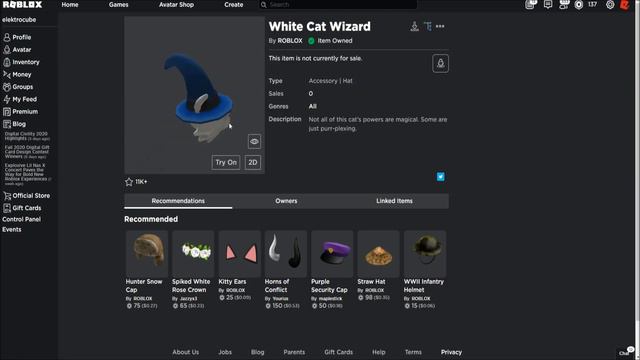Image resolution: width=640 pixels, height=360 pixels.
Task: Open the settings gear icon
Action: pos(610,5)
